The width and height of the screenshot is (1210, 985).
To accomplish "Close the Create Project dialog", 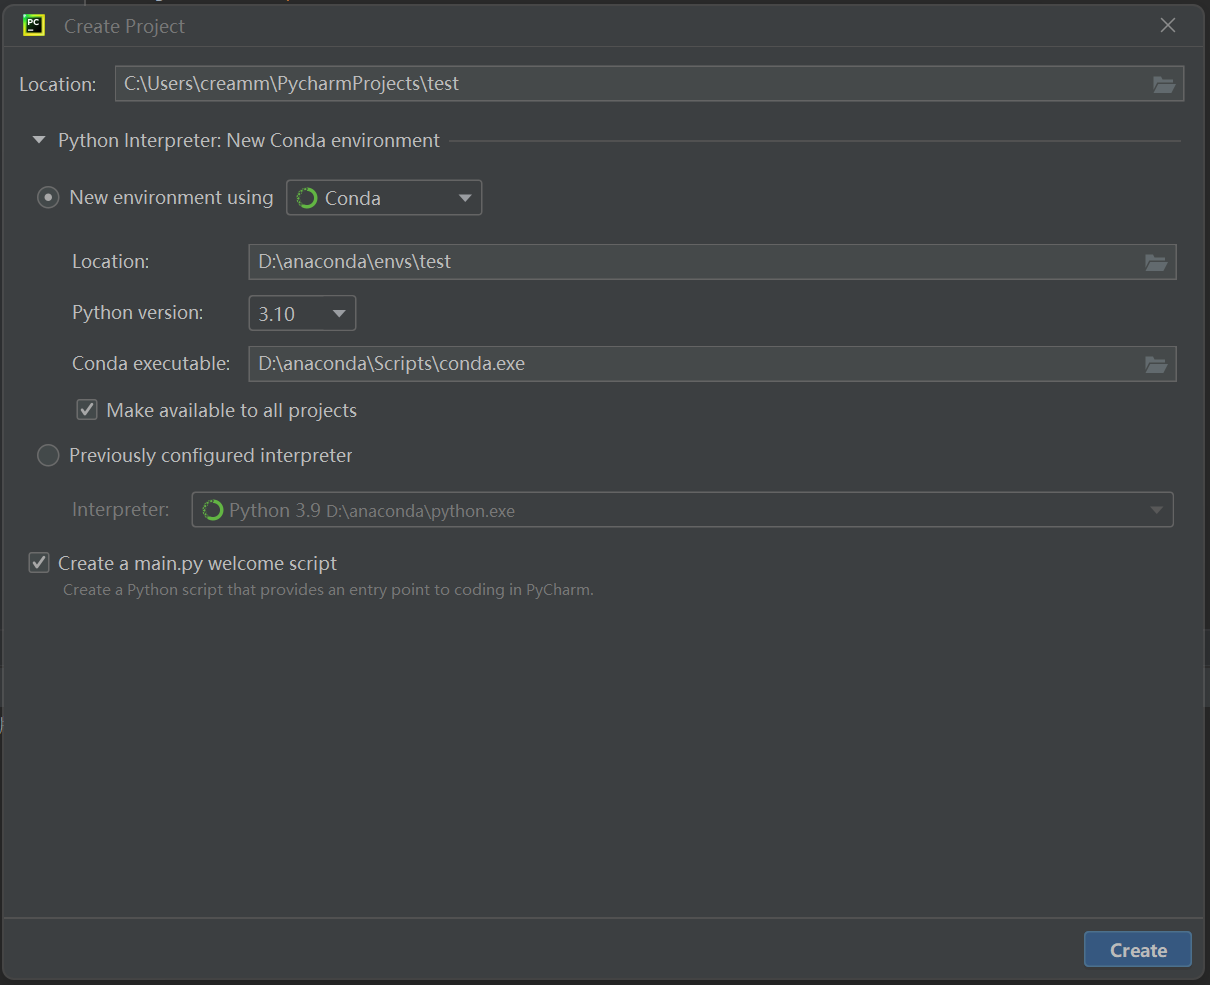I will 1167,26.
